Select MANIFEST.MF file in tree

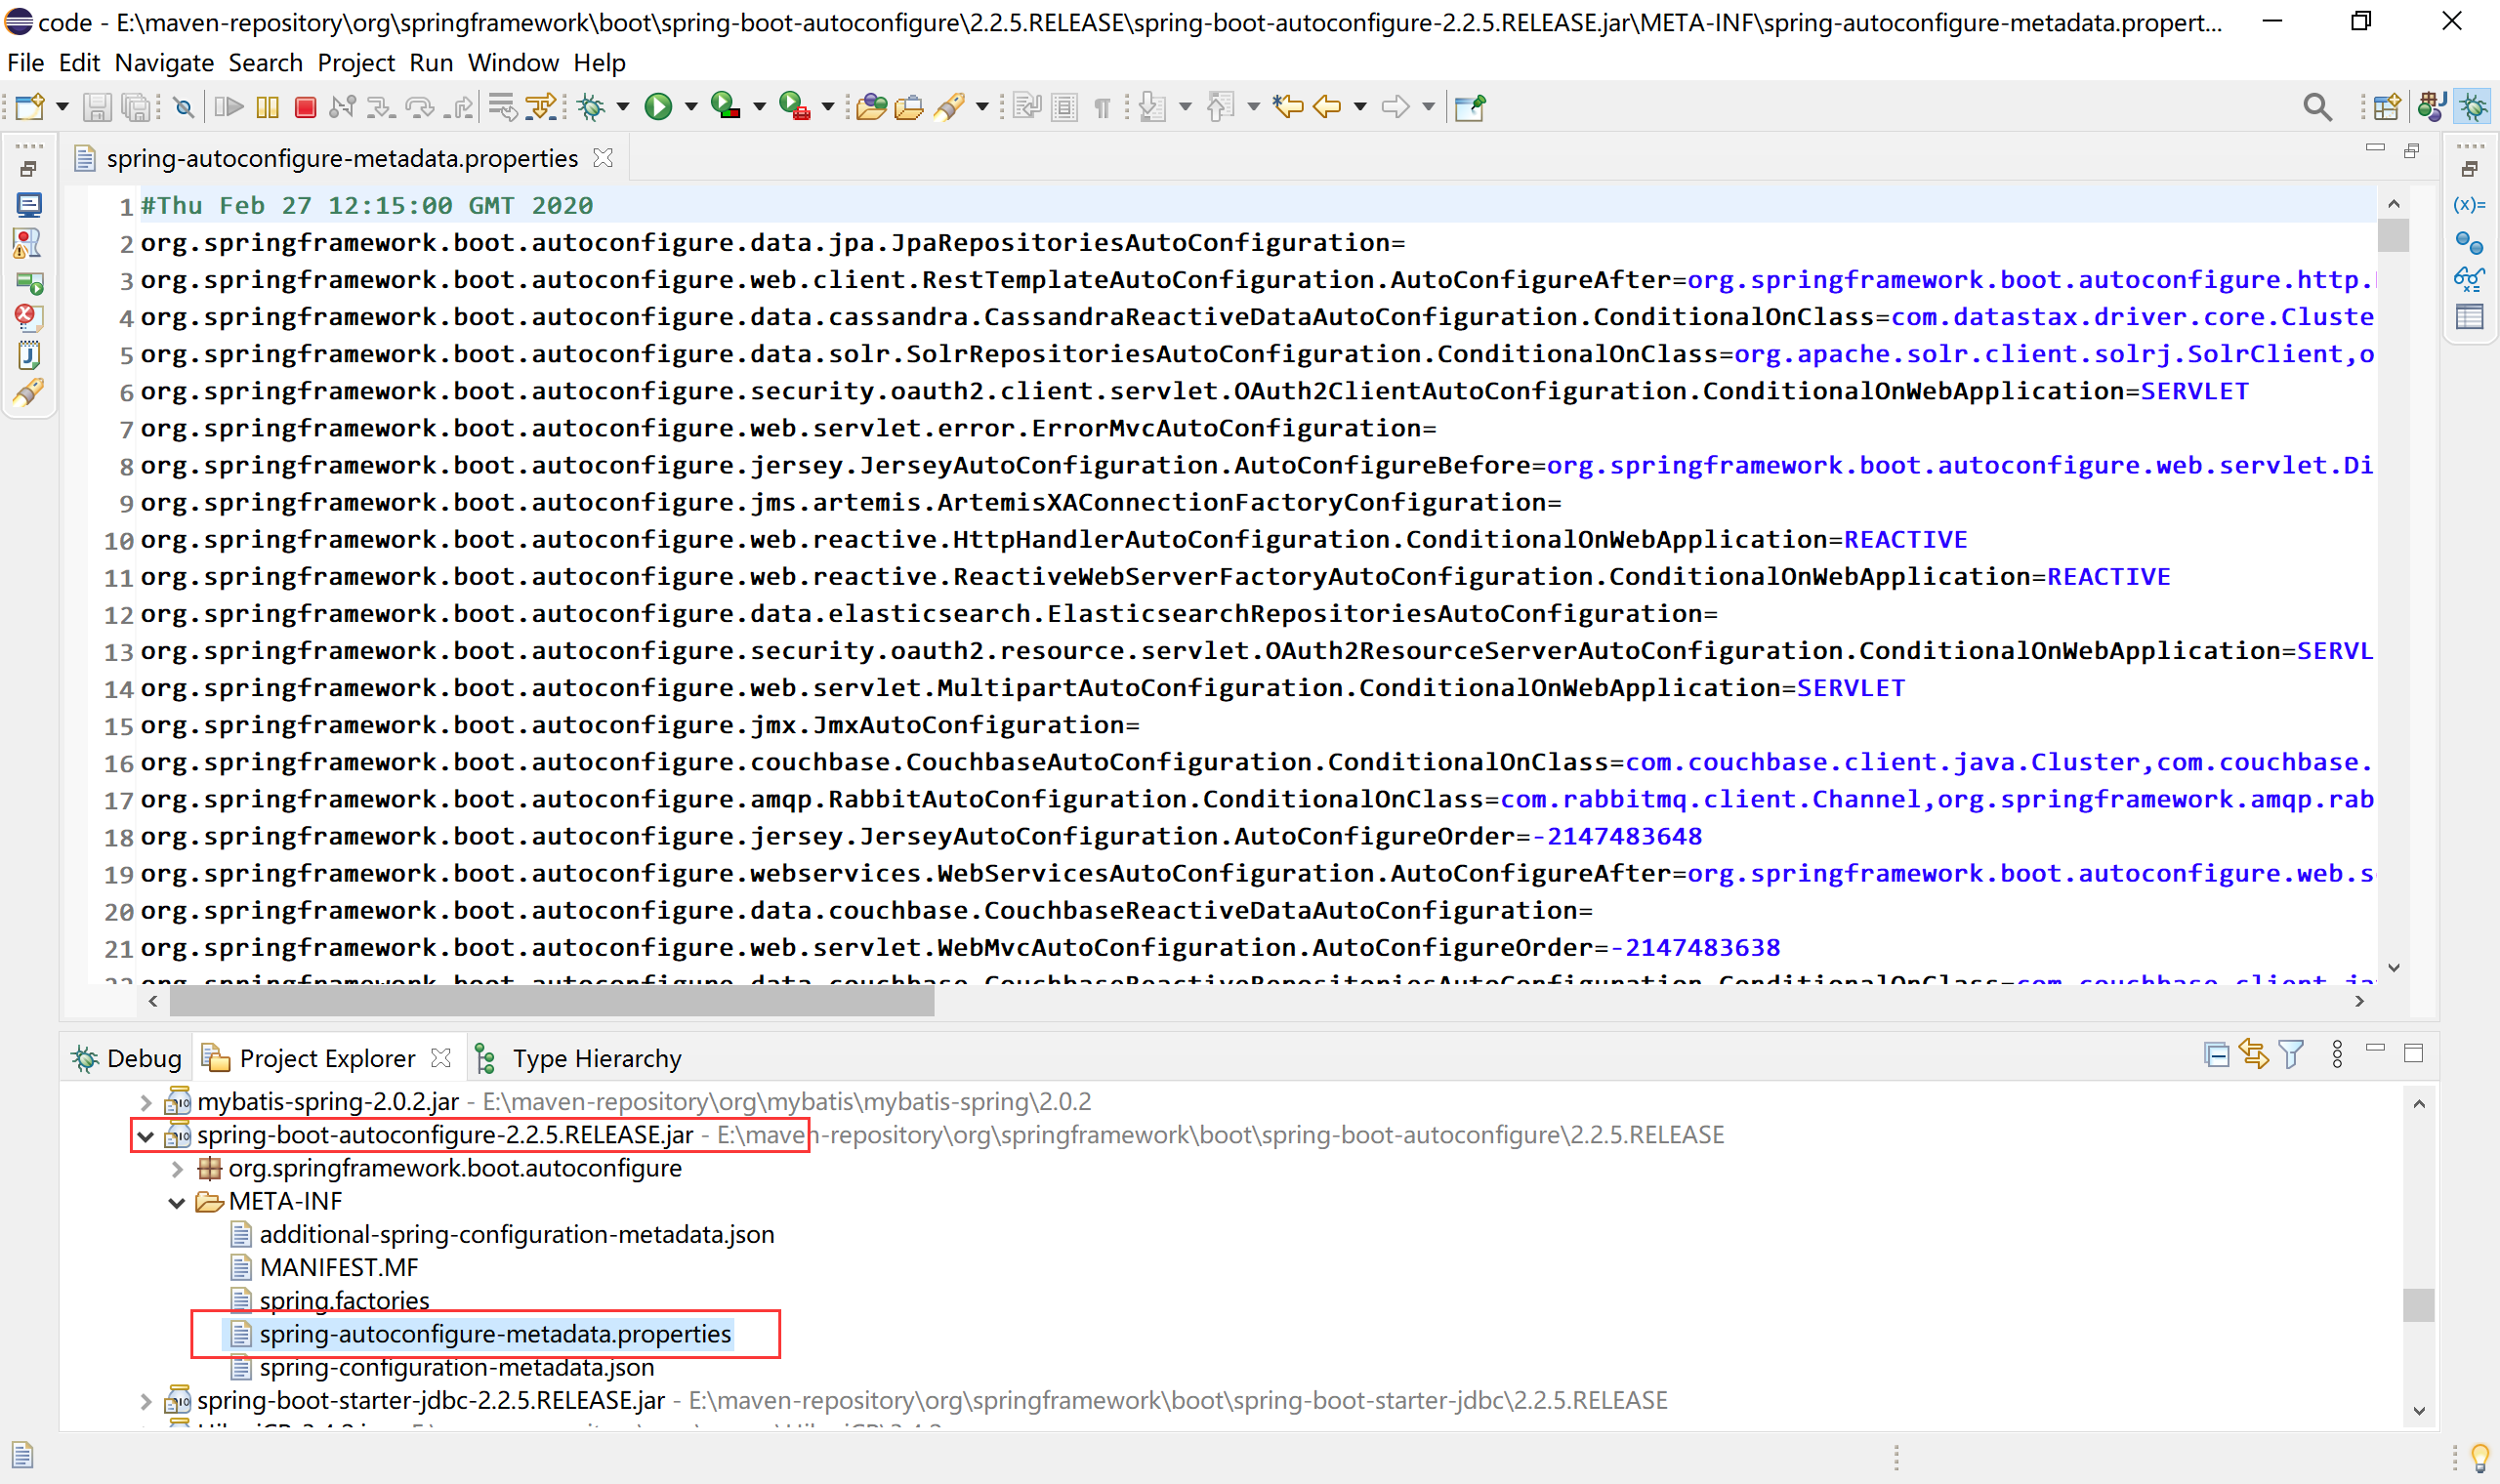(338, 1268)
